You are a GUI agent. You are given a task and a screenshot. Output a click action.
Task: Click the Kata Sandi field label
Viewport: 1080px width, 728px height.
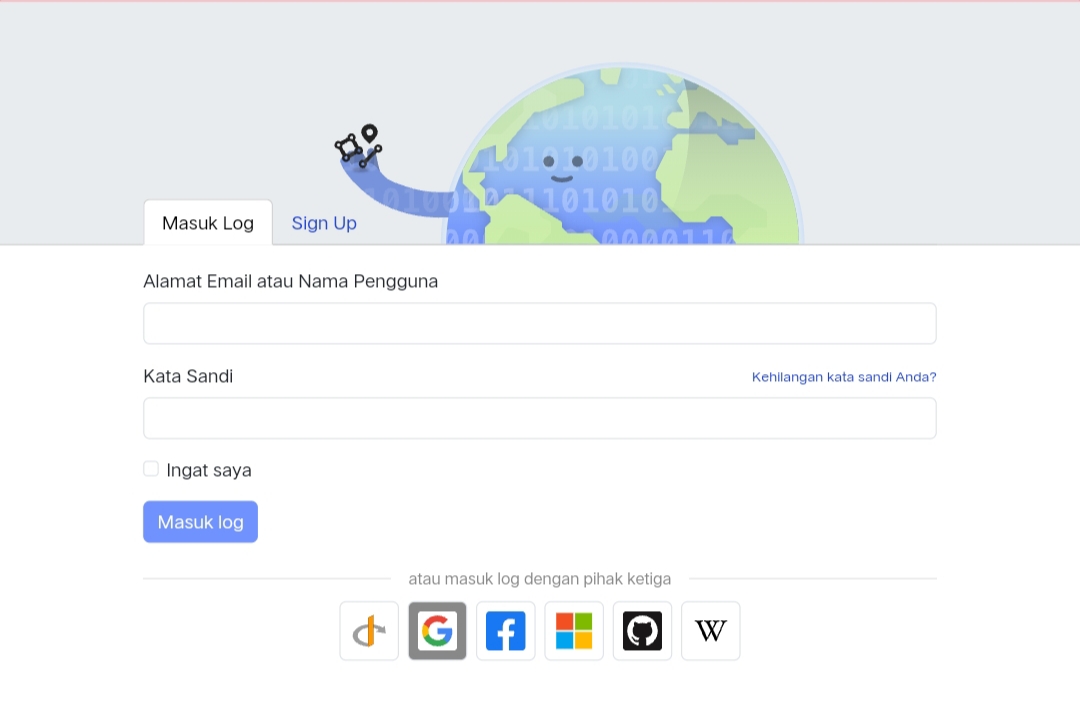(x=188, y=376)
